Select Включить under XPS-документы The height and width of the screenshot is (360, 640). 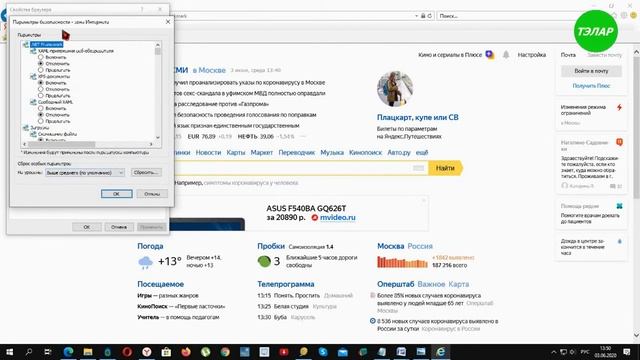click(40, 83)
